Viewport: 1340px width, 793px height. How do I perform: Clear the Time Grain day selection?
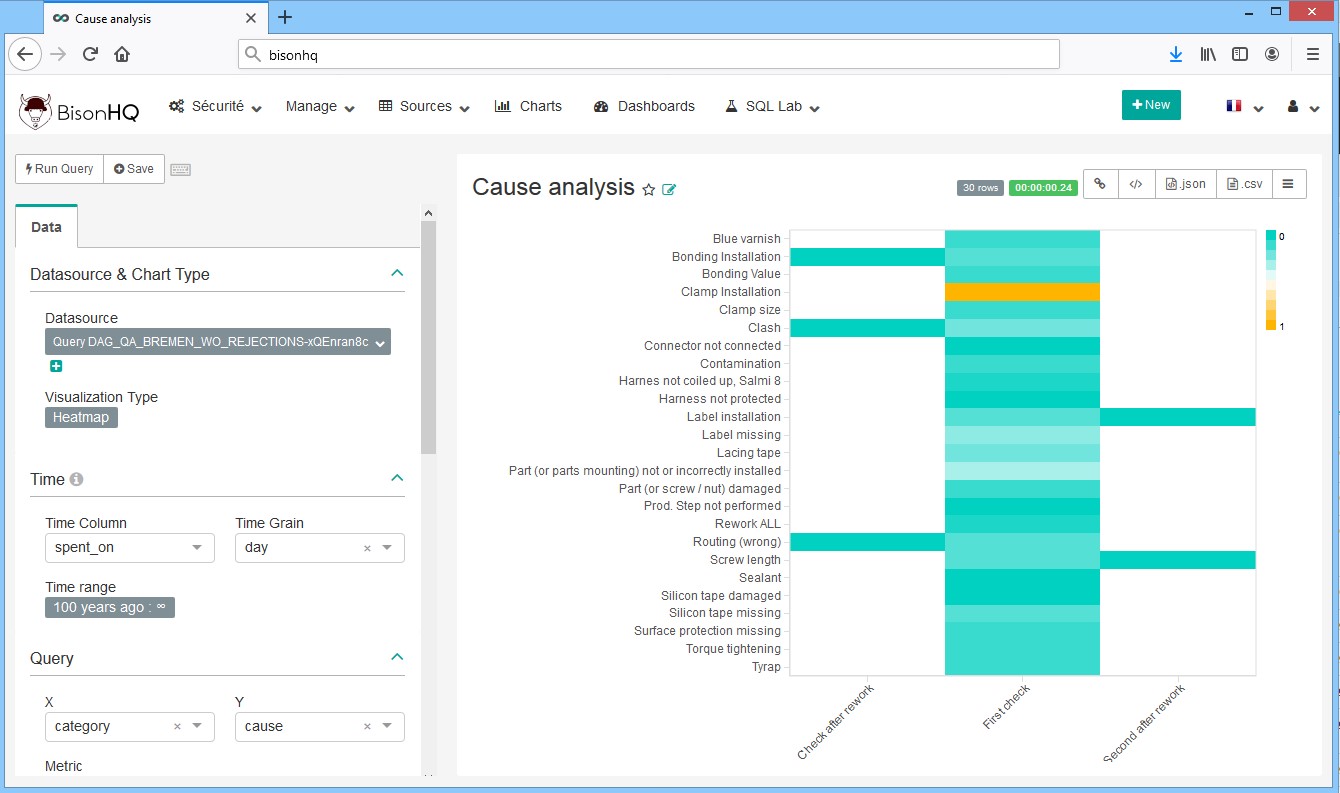pyautogui.click(x=367, y=548)
